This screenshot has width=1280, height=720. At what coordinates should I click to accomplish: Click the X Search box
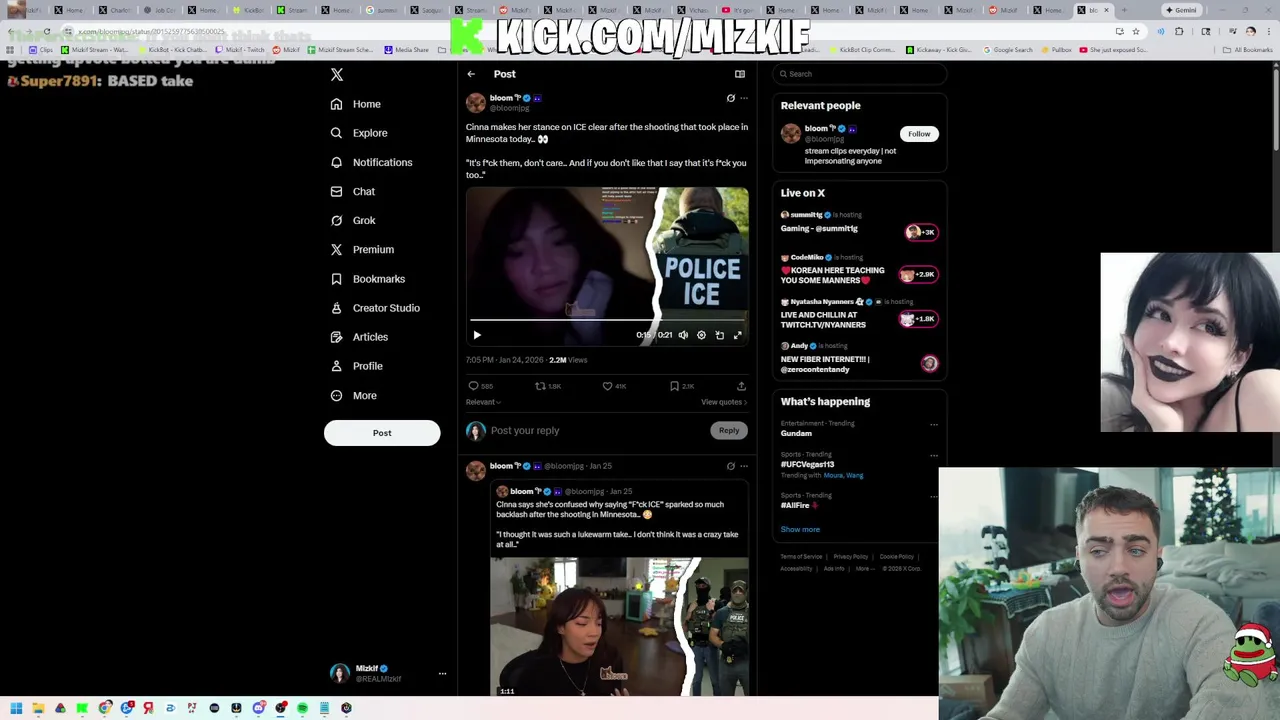(x=860, y=74)
